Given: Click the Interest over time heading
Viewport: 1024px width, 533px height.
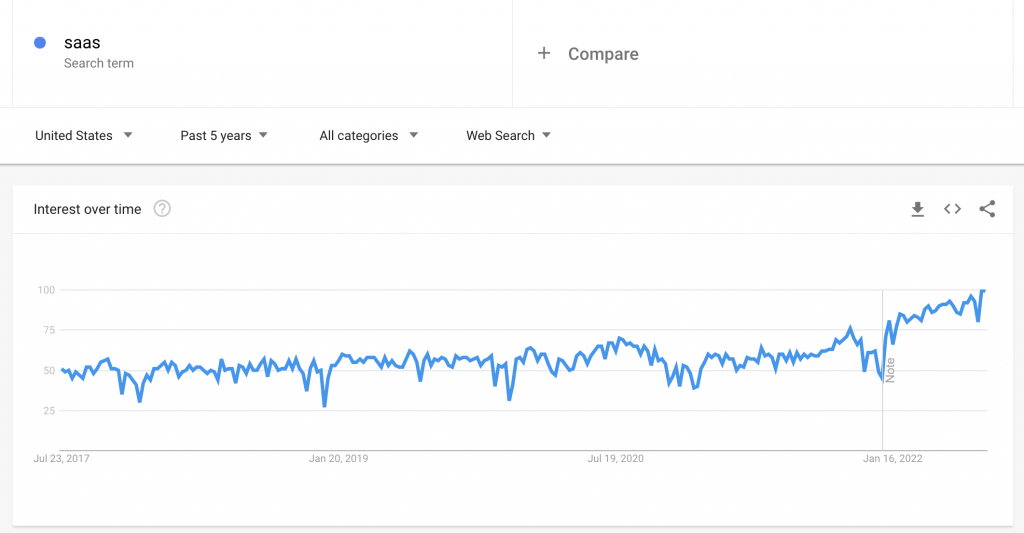Looking at the screenshot, I should pos(87,209).
